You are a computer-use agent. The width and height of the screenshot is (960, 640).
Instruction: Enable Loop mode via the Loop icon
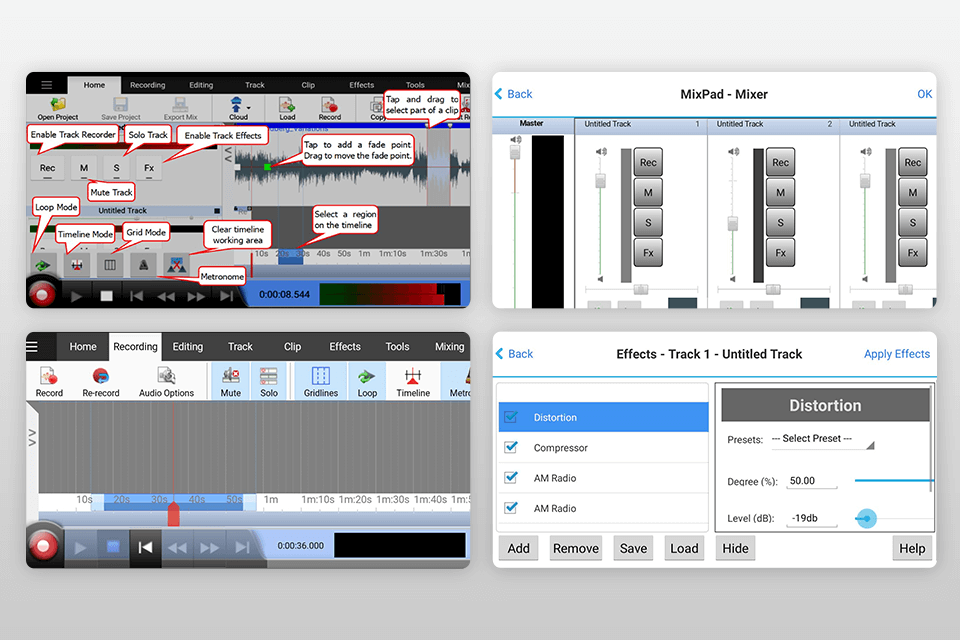coord(366,380)
